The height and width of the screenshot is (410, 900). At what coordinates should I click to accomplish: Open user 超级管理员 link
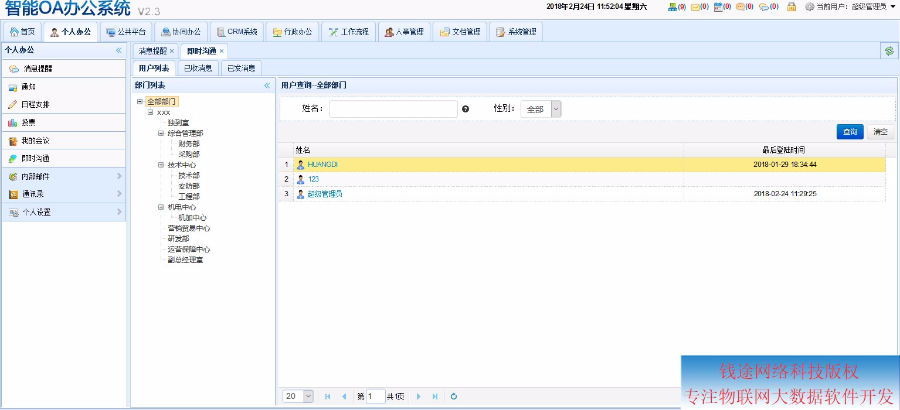pos(325,194)
